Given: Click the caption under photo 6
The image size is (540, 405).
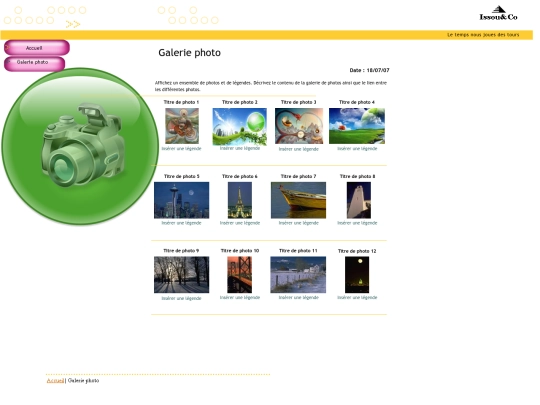Looking at the screenshot, I should (x=240, y=223).
